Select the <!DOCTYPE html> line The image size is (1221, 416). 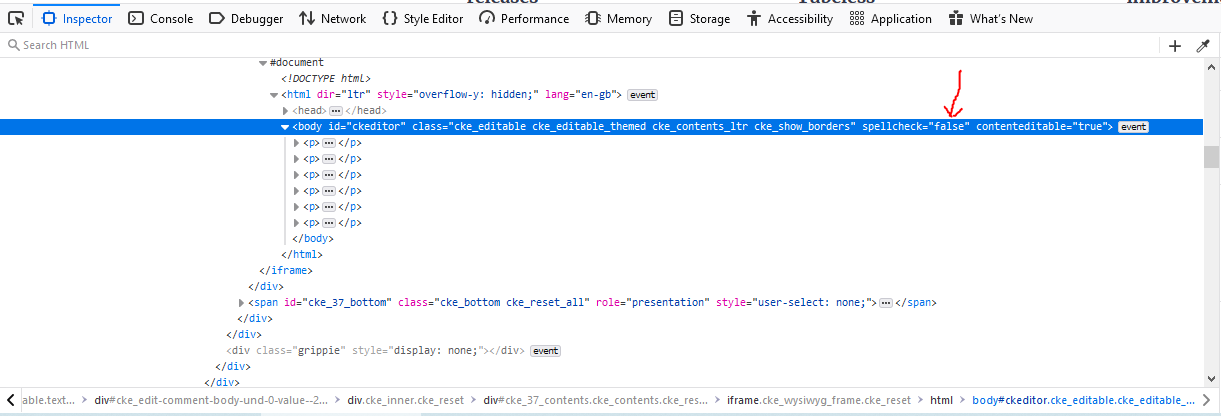pos(326,79)
